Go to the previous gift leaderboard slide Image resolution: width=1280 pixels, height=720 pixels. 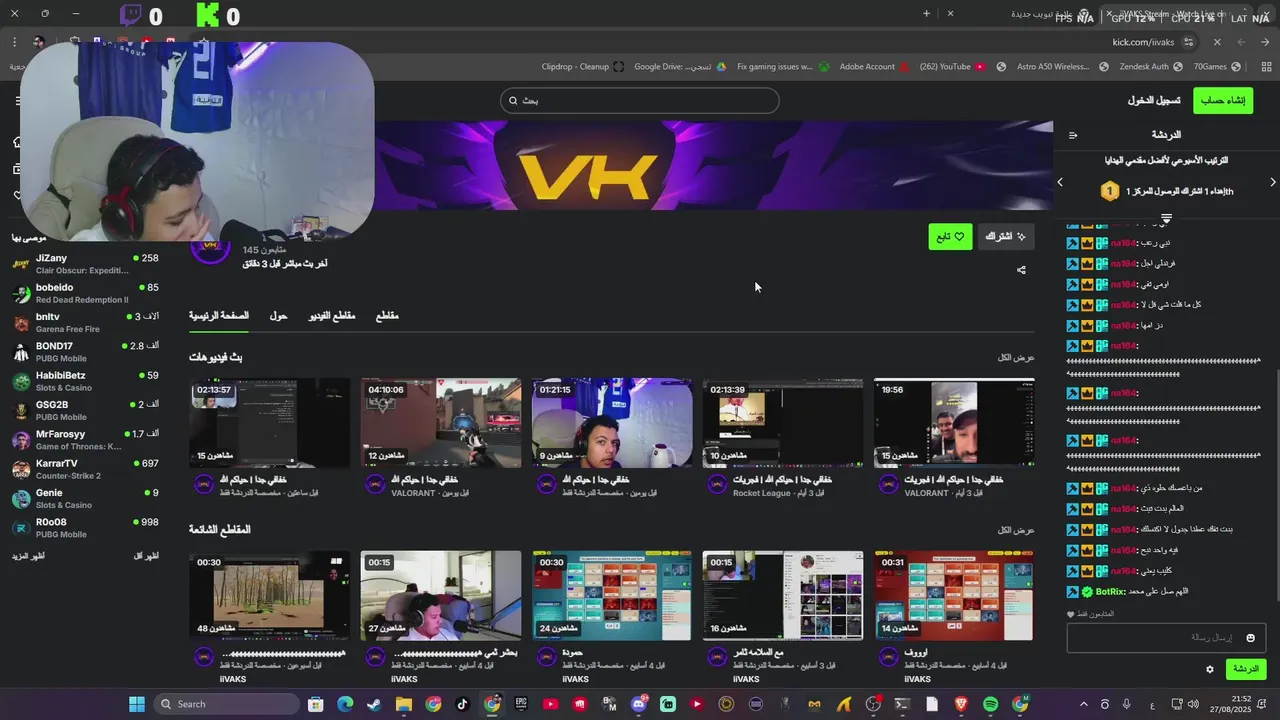point(1061,182)
